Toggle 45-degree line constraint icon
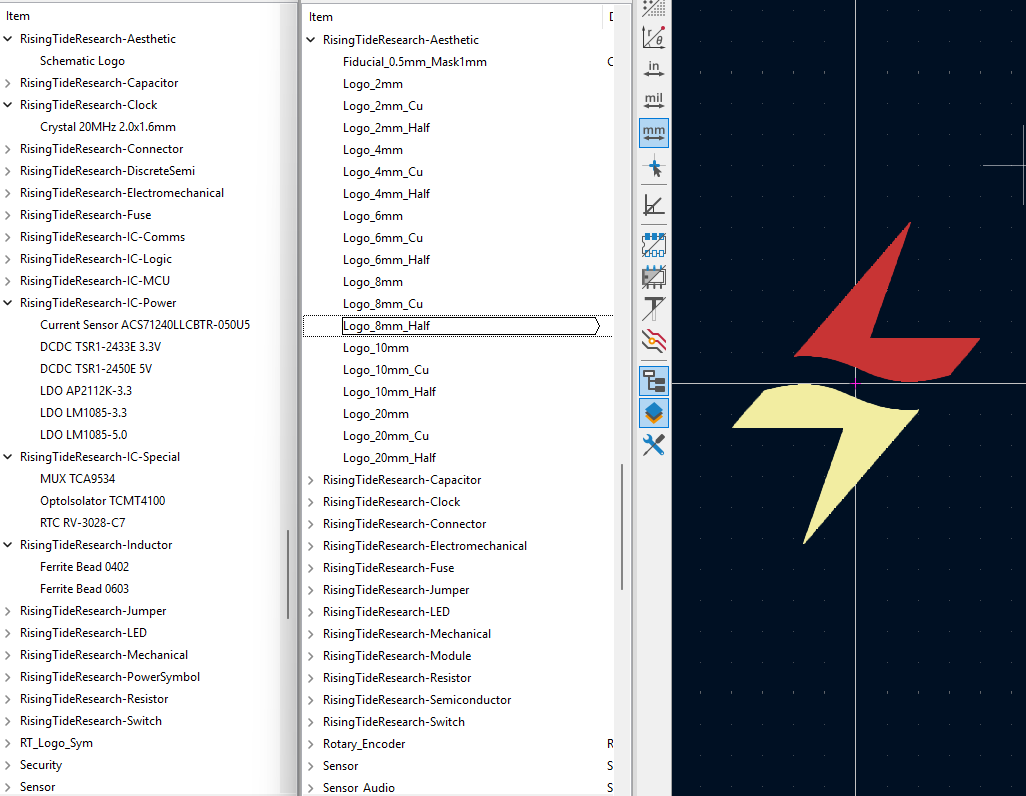The height and width of the screenshot is (796, 1026). click(x=654, y=206)
